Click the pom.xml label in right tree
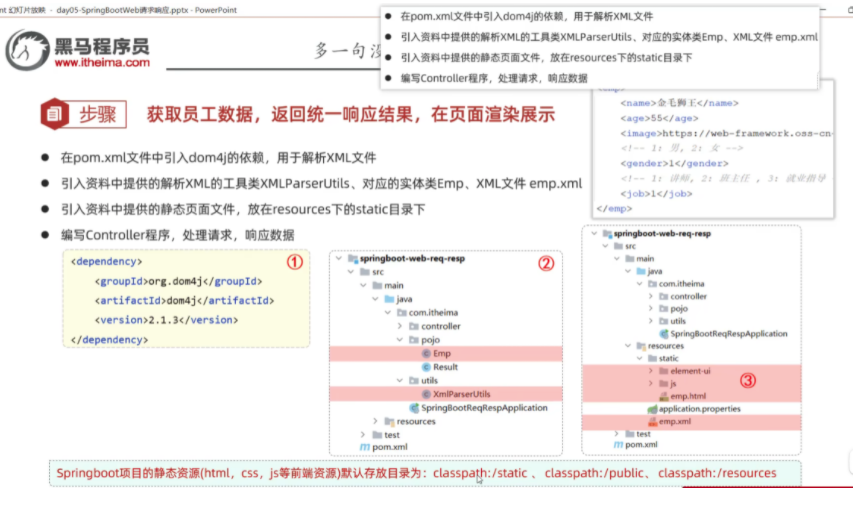Image resolution: width=860 pixels, height=507 pixels. (x=641, y=445)
